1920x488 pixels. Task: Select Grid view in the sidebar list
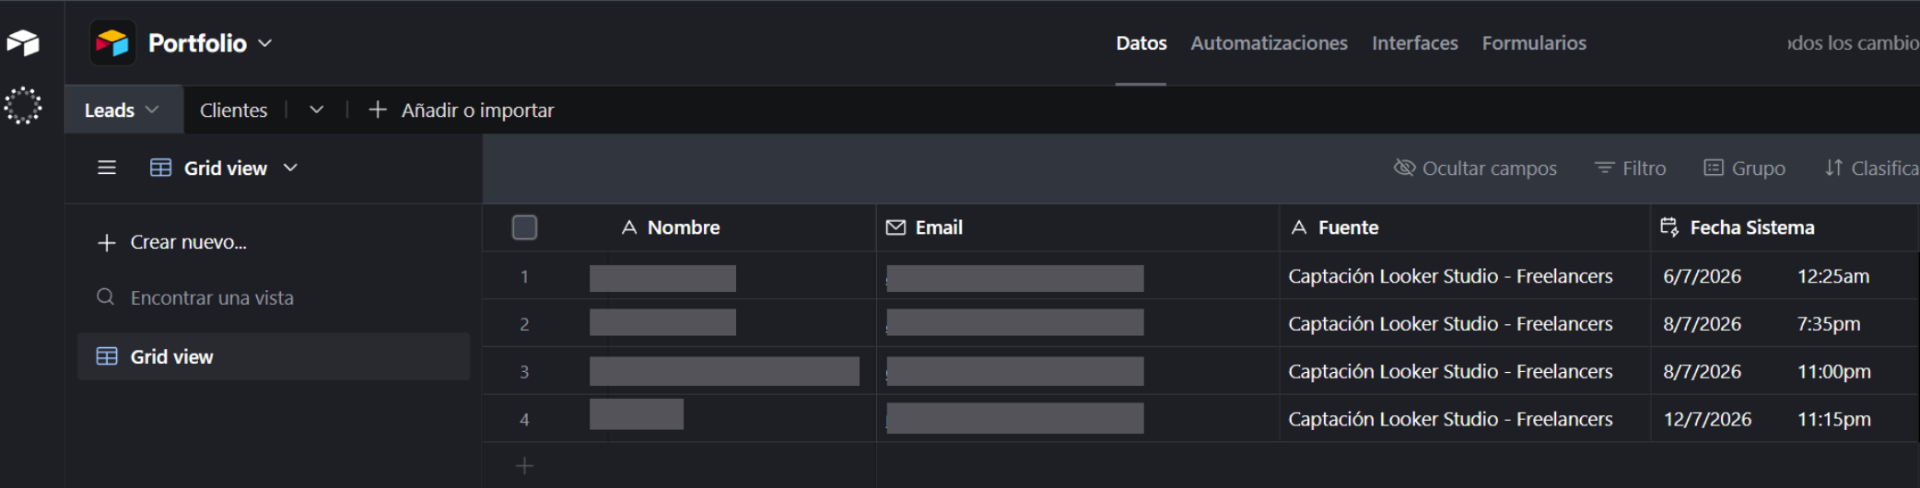point(273,356)
